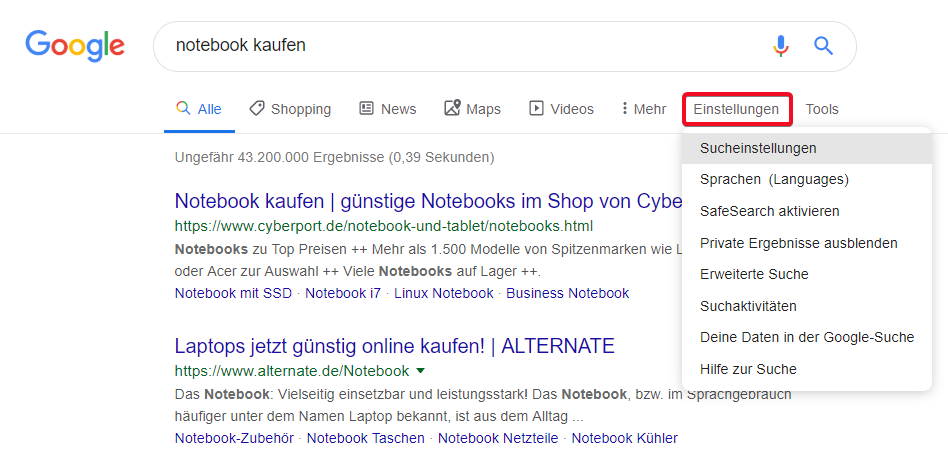Screen dimensions: 948x465
Task: Open the Cyberport Notebook kaufen result title
Action: click(428, 201)
